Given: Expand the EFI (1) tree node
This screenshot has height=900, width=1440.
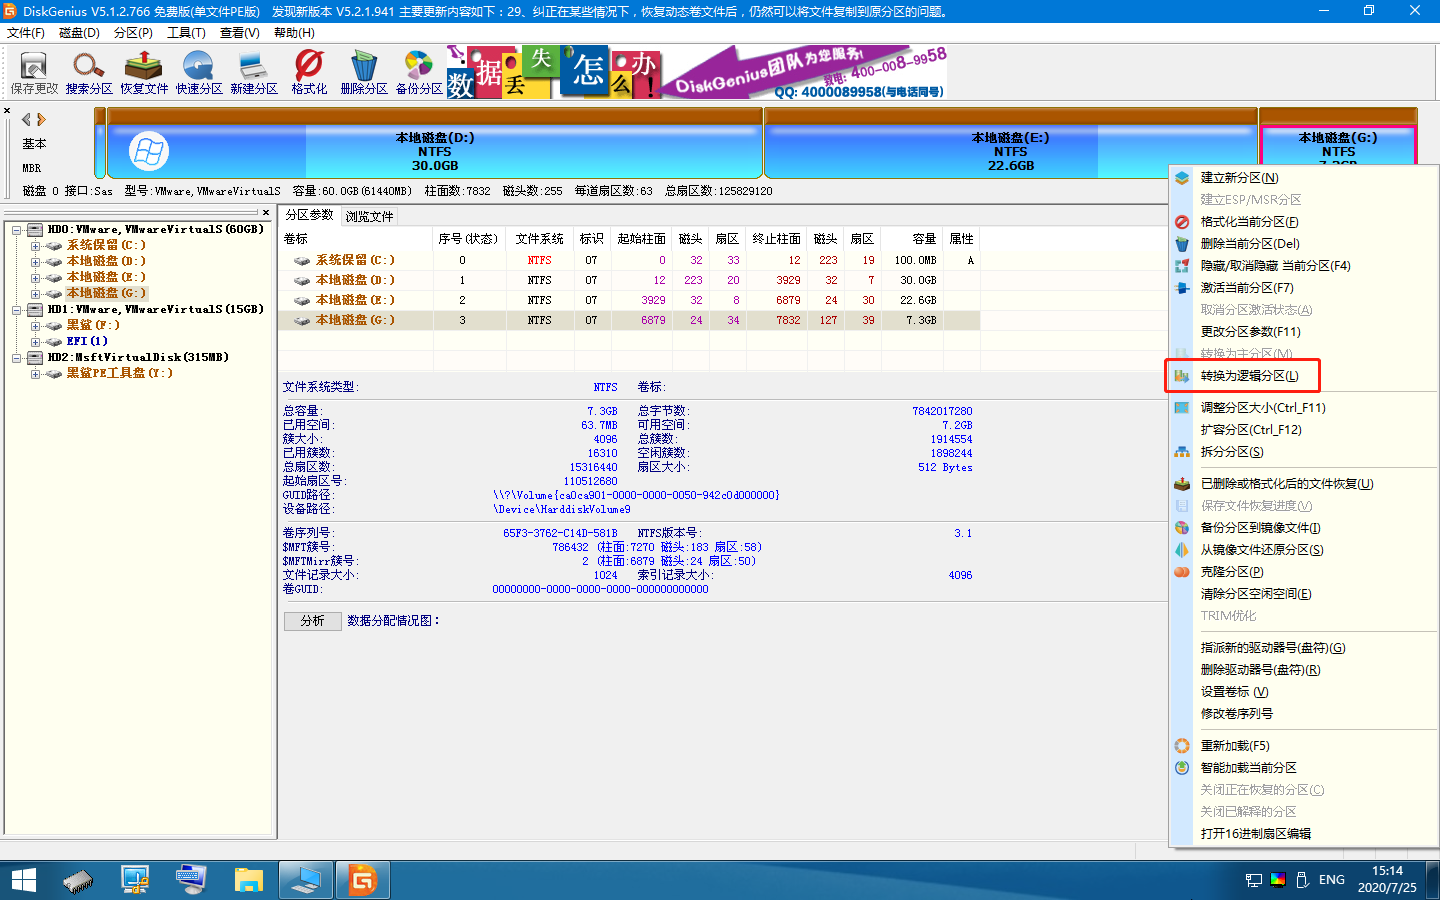Looking at the screenshot, I should pos(35,342).
